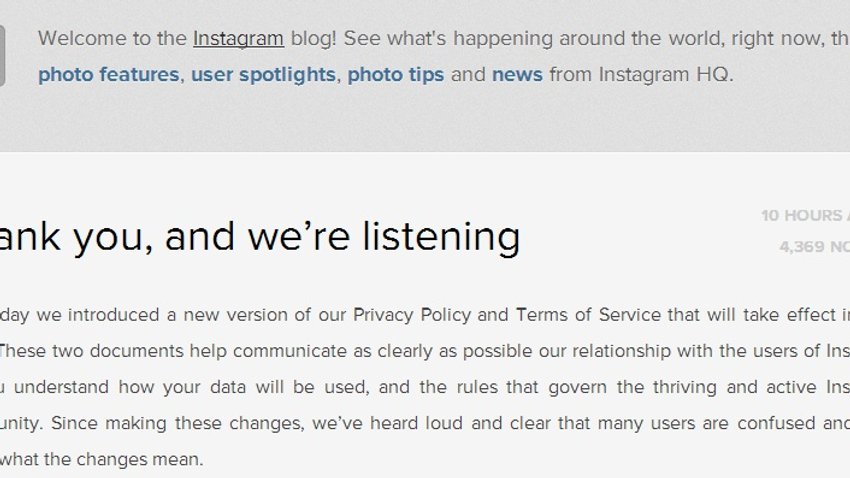Open the 'we're listening' post title
Image resolution: width=850 pixels, height=478 pixels.
[x=260, y=237]
